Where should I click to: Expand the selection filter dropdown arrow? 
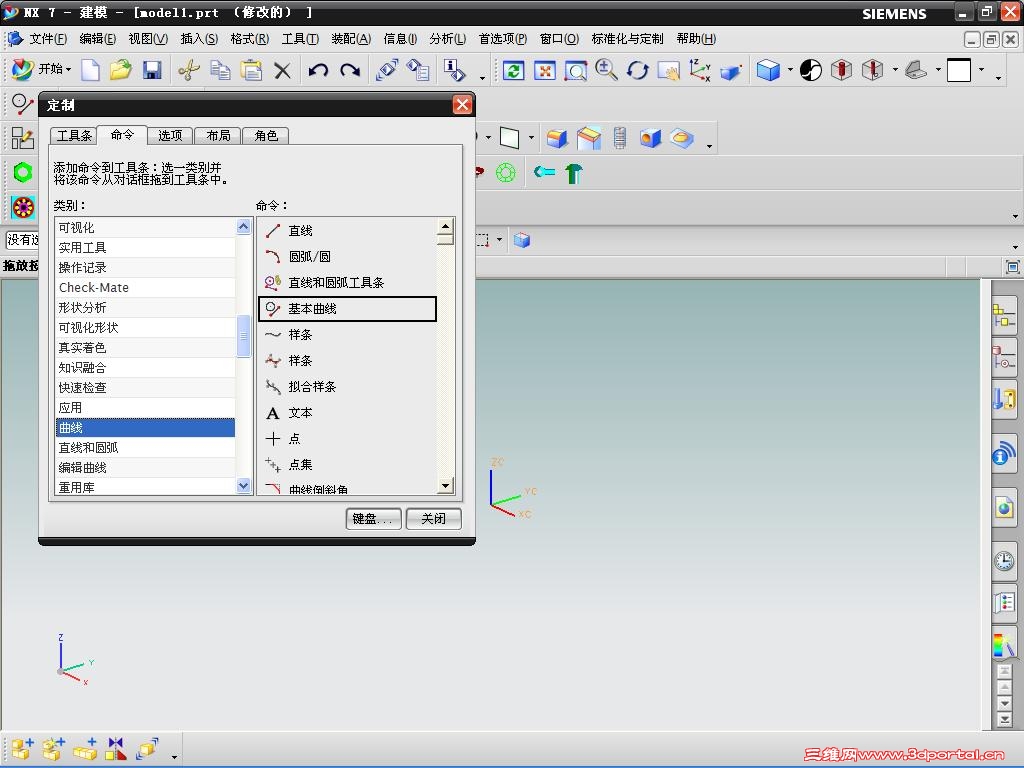coord(500,240)
